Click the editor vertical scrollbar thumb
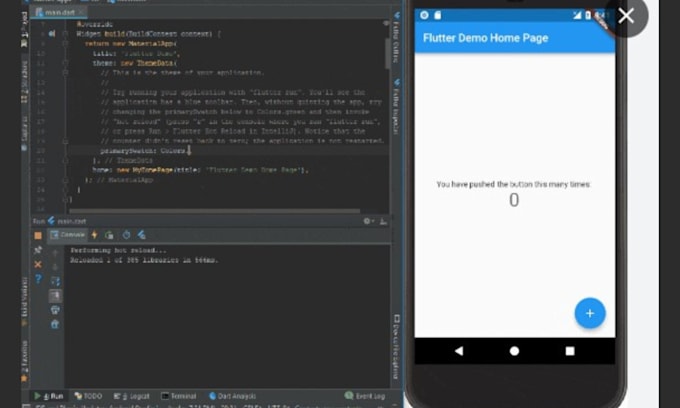The image size is (680, 408). click(x=387, y=53)
